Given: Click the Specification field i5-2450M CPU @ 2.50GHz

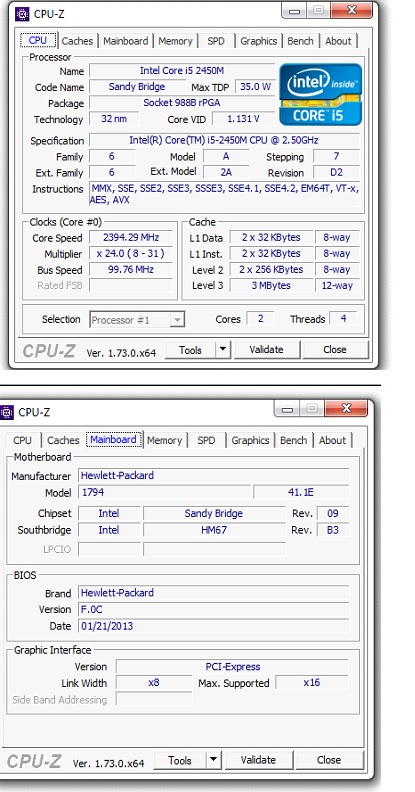Looking at the screenshot, I should pos(224,140).
